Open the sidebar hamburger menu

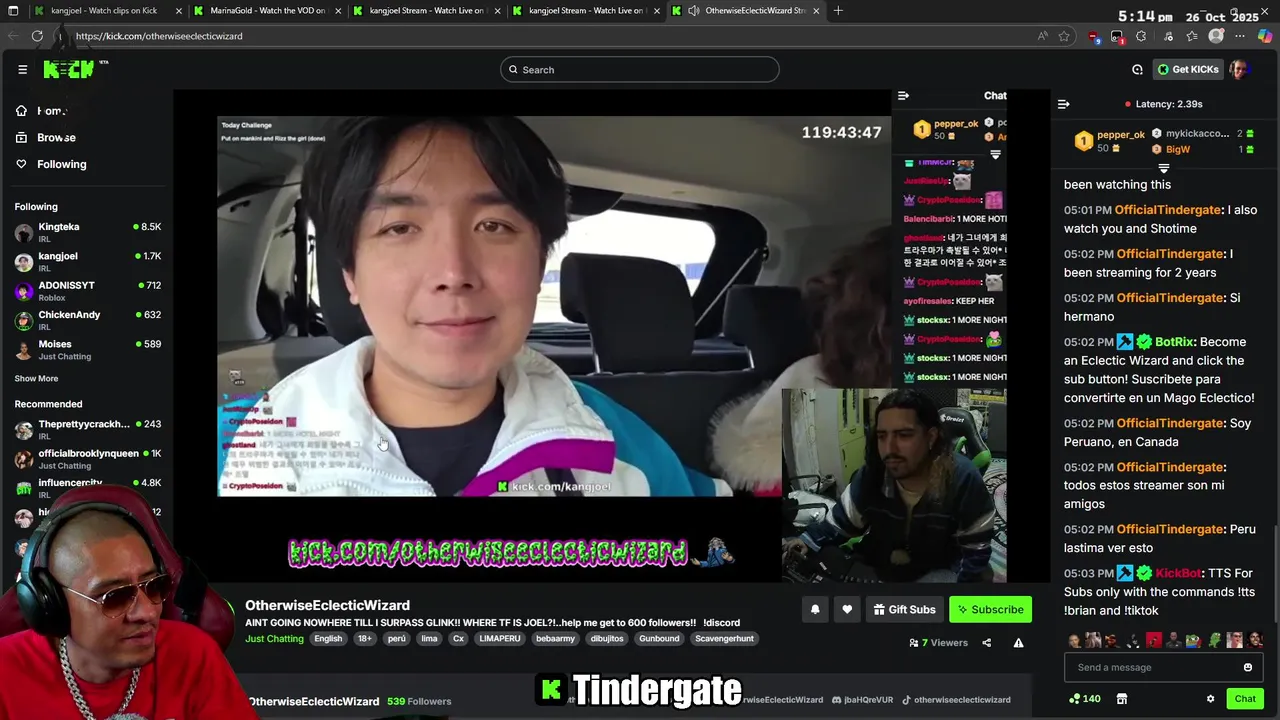click(x=22, y=69)
